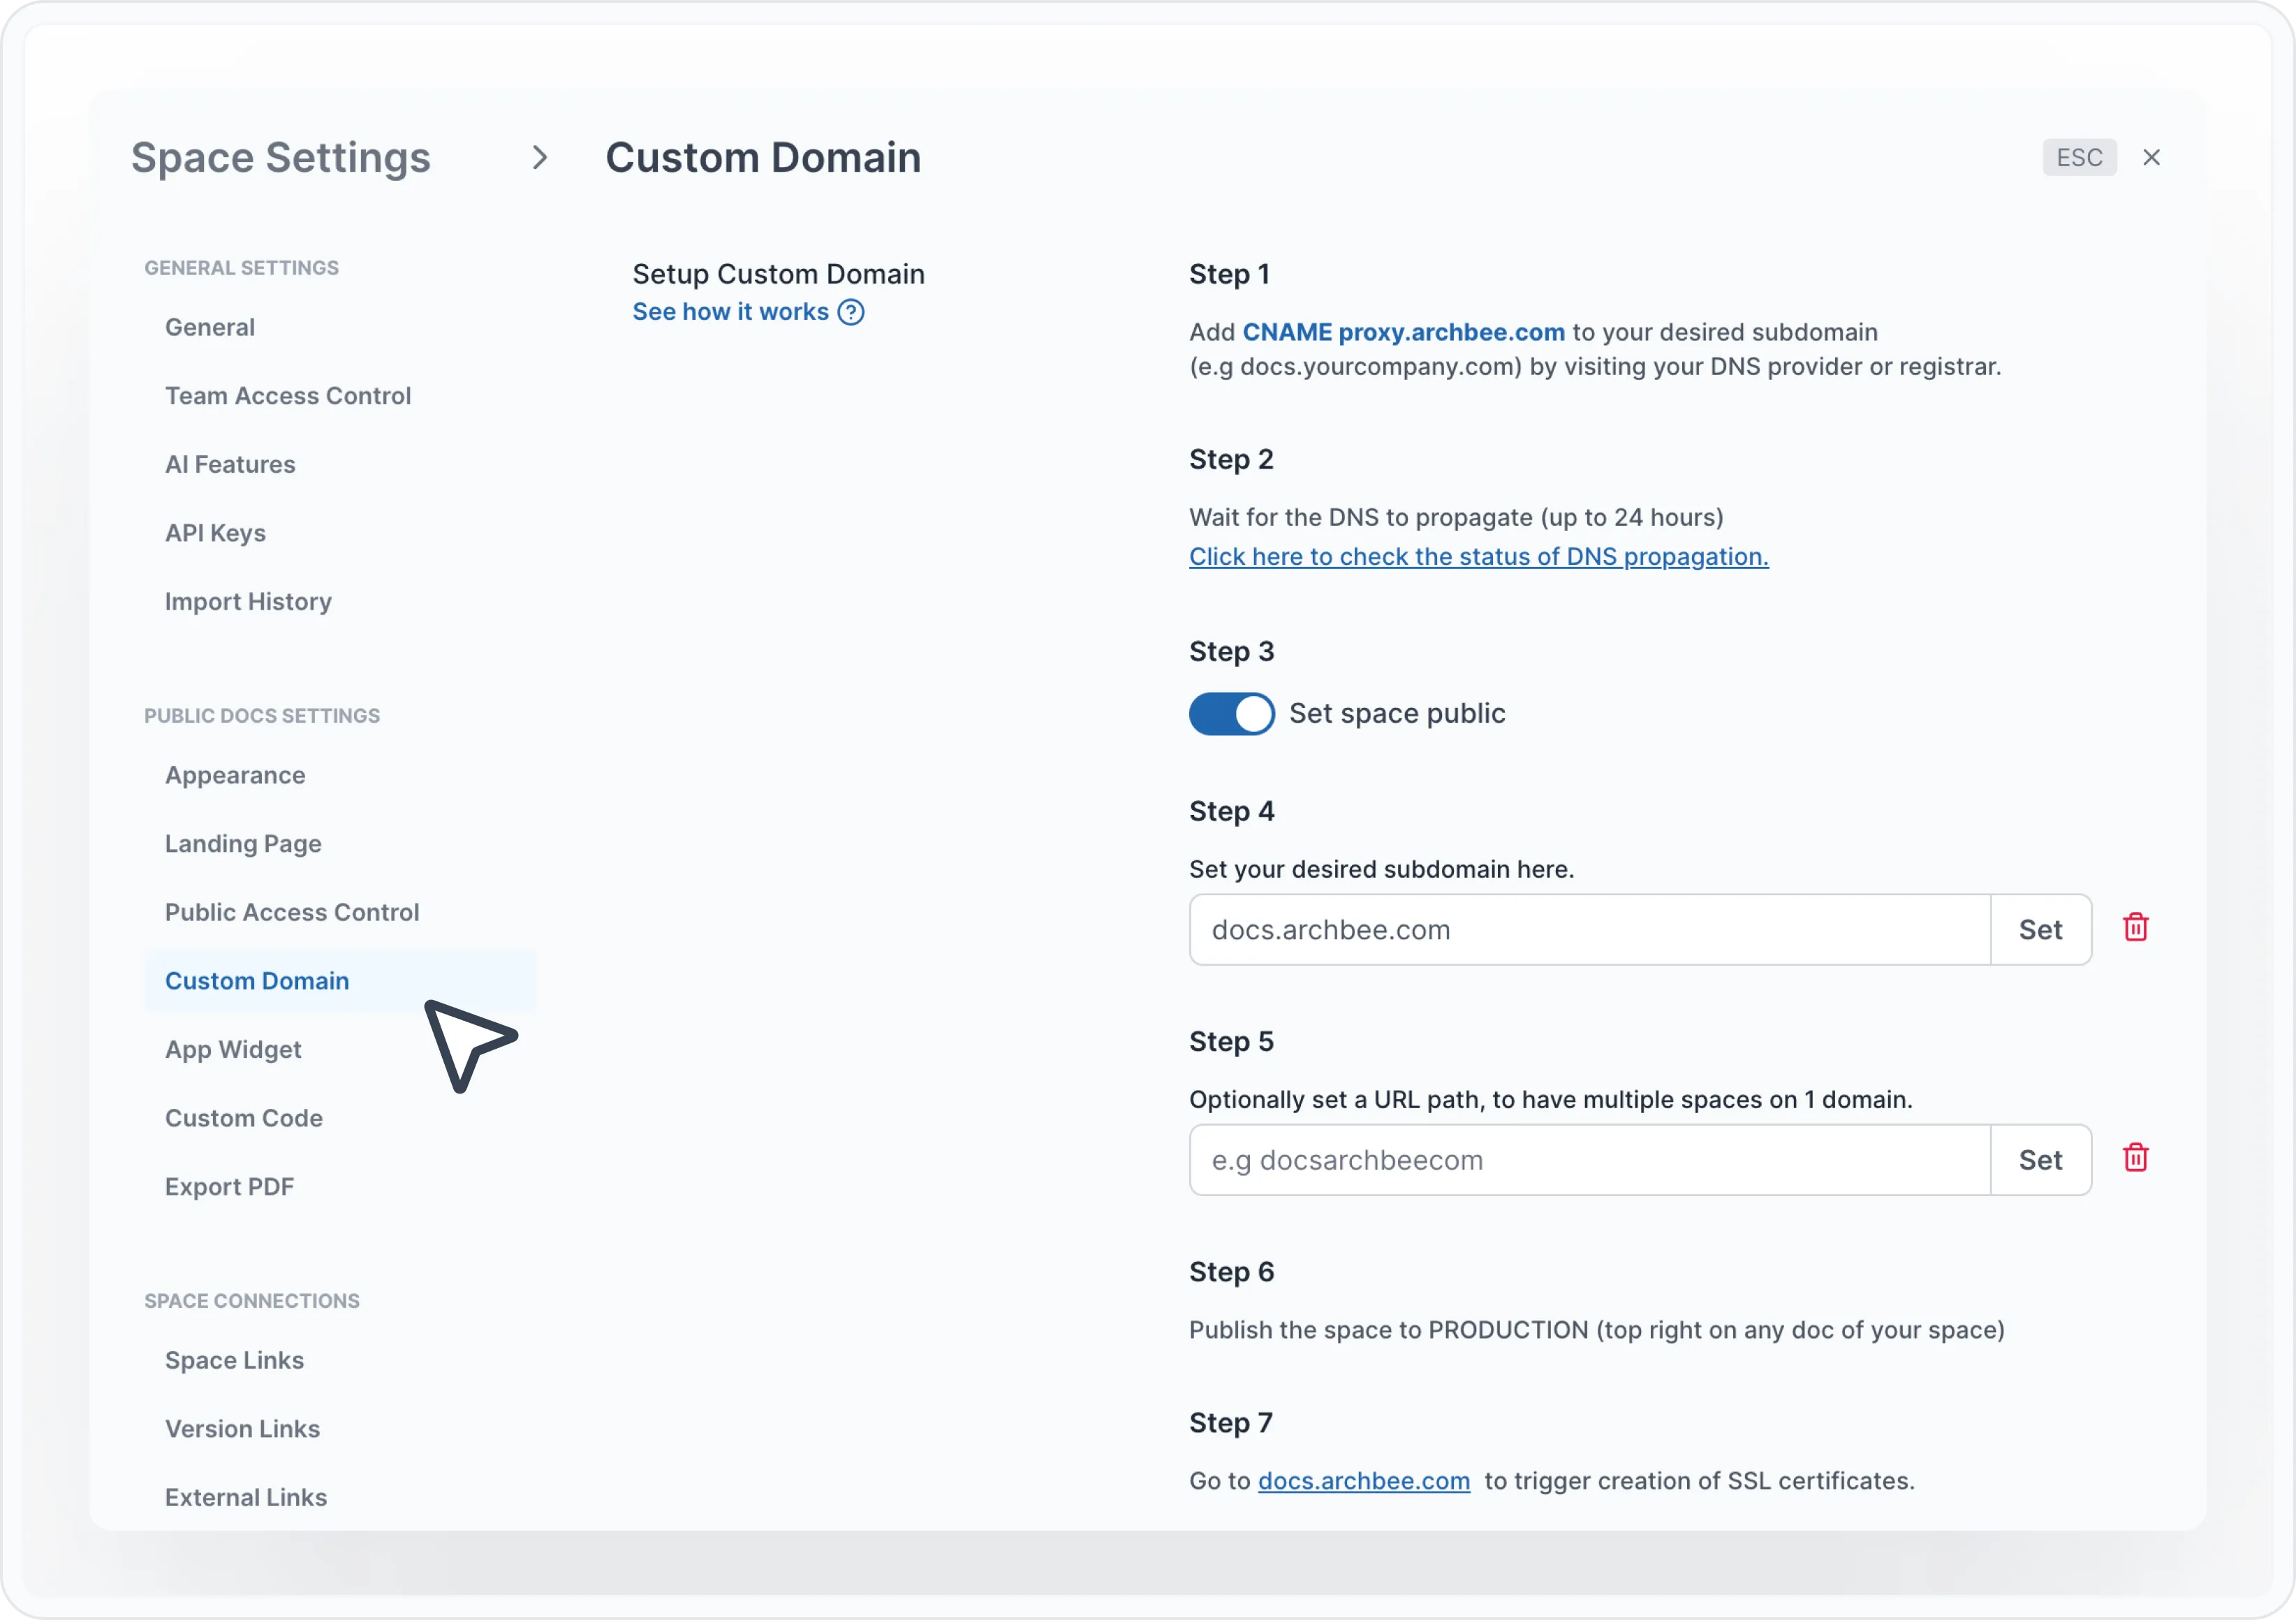Click the ESC button
Viewport: 2296px width, 1620px height.
tap(2079, 157)
